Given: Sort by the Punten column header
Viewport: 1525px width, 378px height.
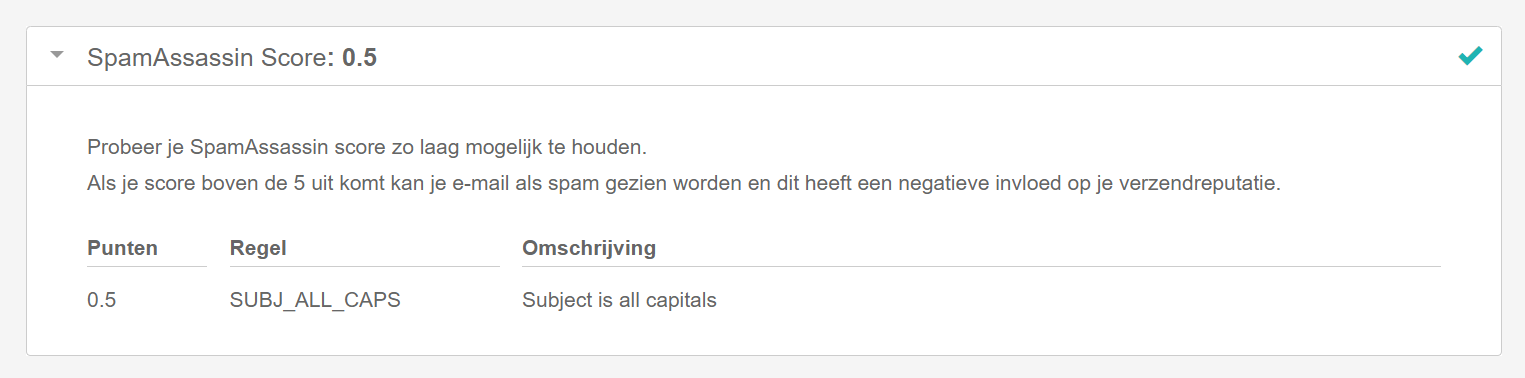Looking at the screenshot, I should pyautogui.click(x=123, y=248).
